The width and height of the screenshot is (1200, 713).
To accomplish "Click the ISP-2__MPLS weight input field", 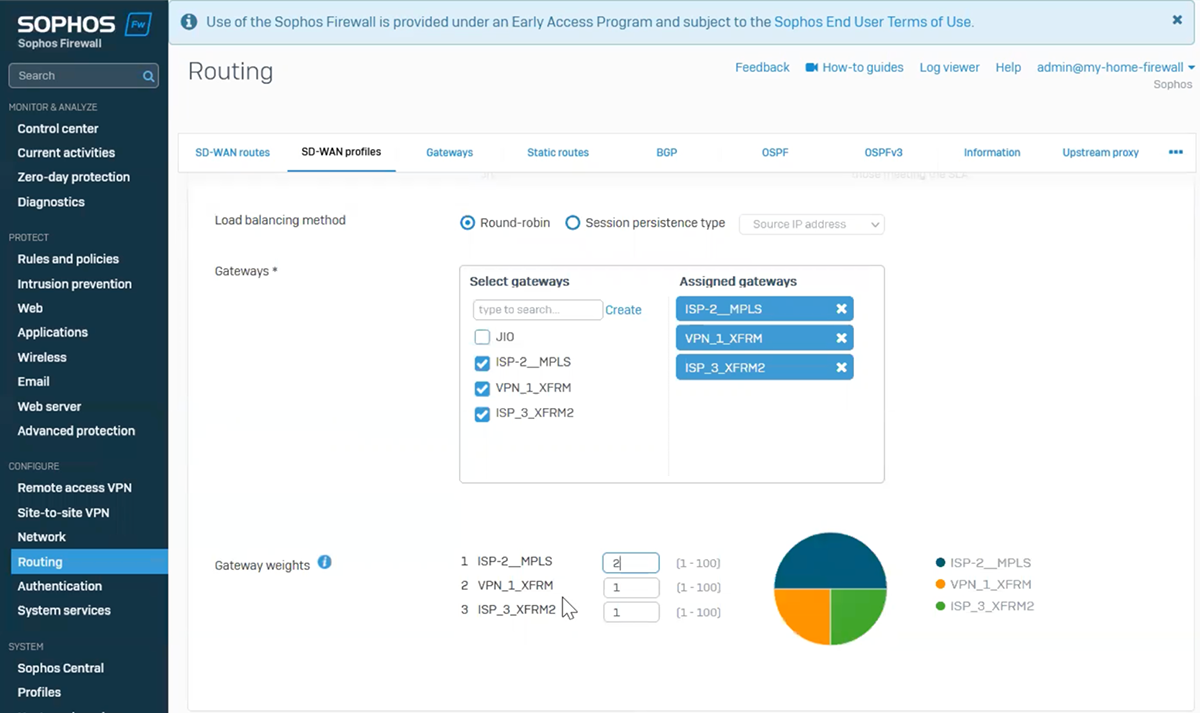I will point(631,563).
